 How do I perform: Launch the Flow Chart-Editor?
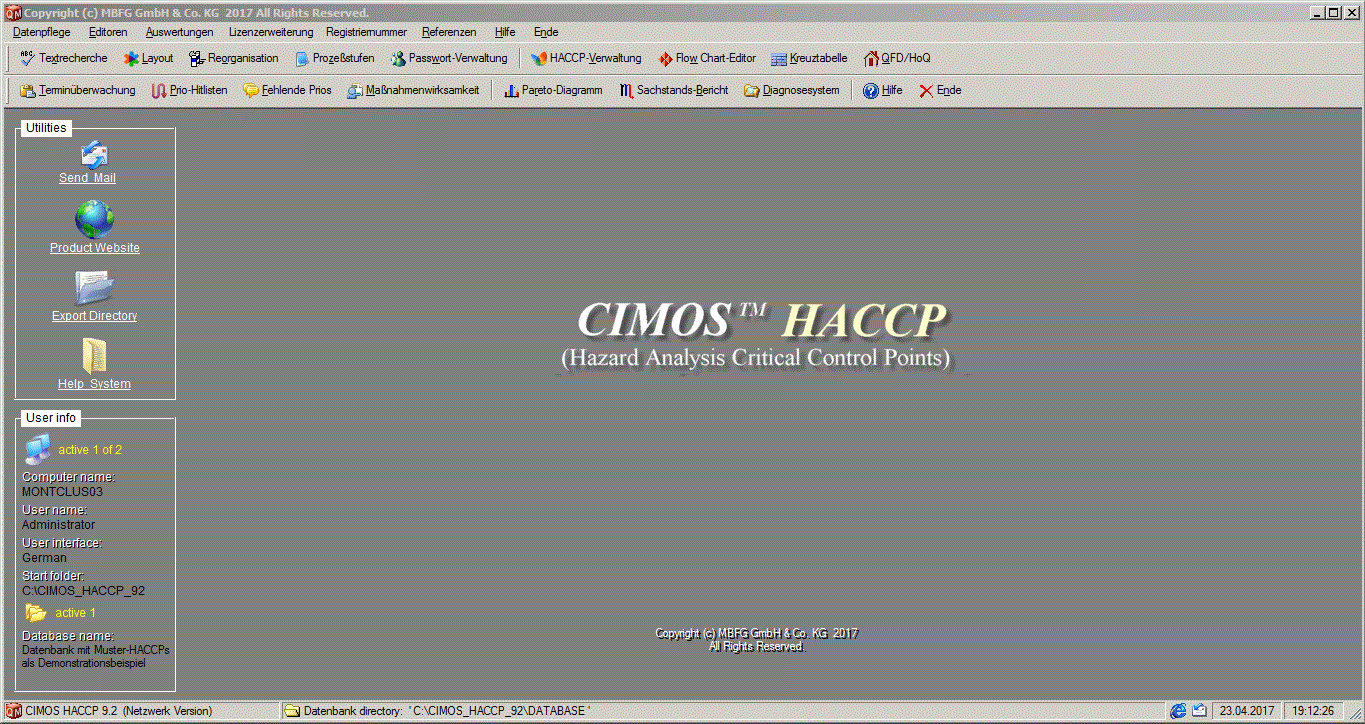tap(707, 58)
